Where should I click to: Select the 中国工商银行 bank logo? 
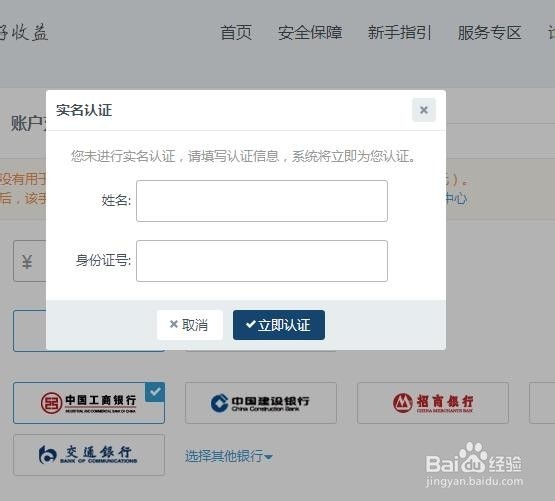(89, 403)
